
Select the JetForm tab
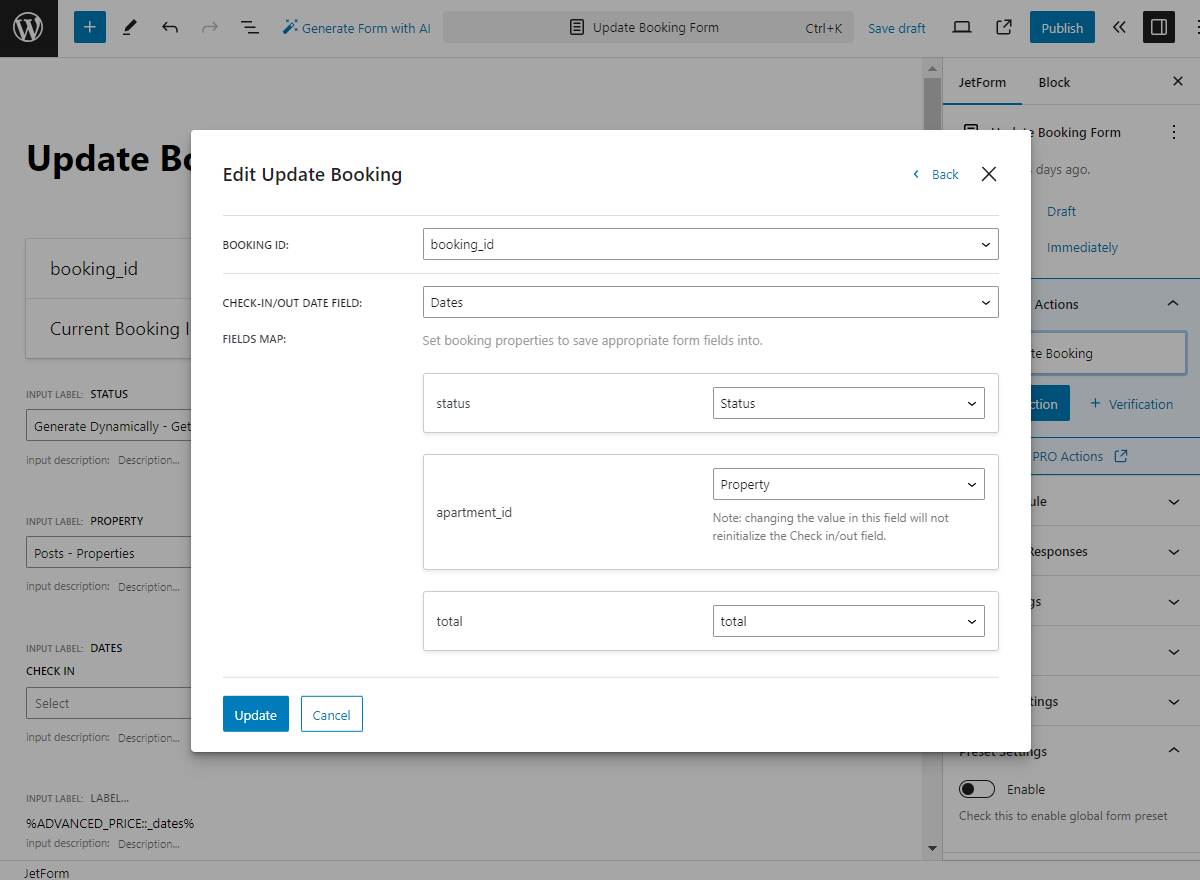982,82
